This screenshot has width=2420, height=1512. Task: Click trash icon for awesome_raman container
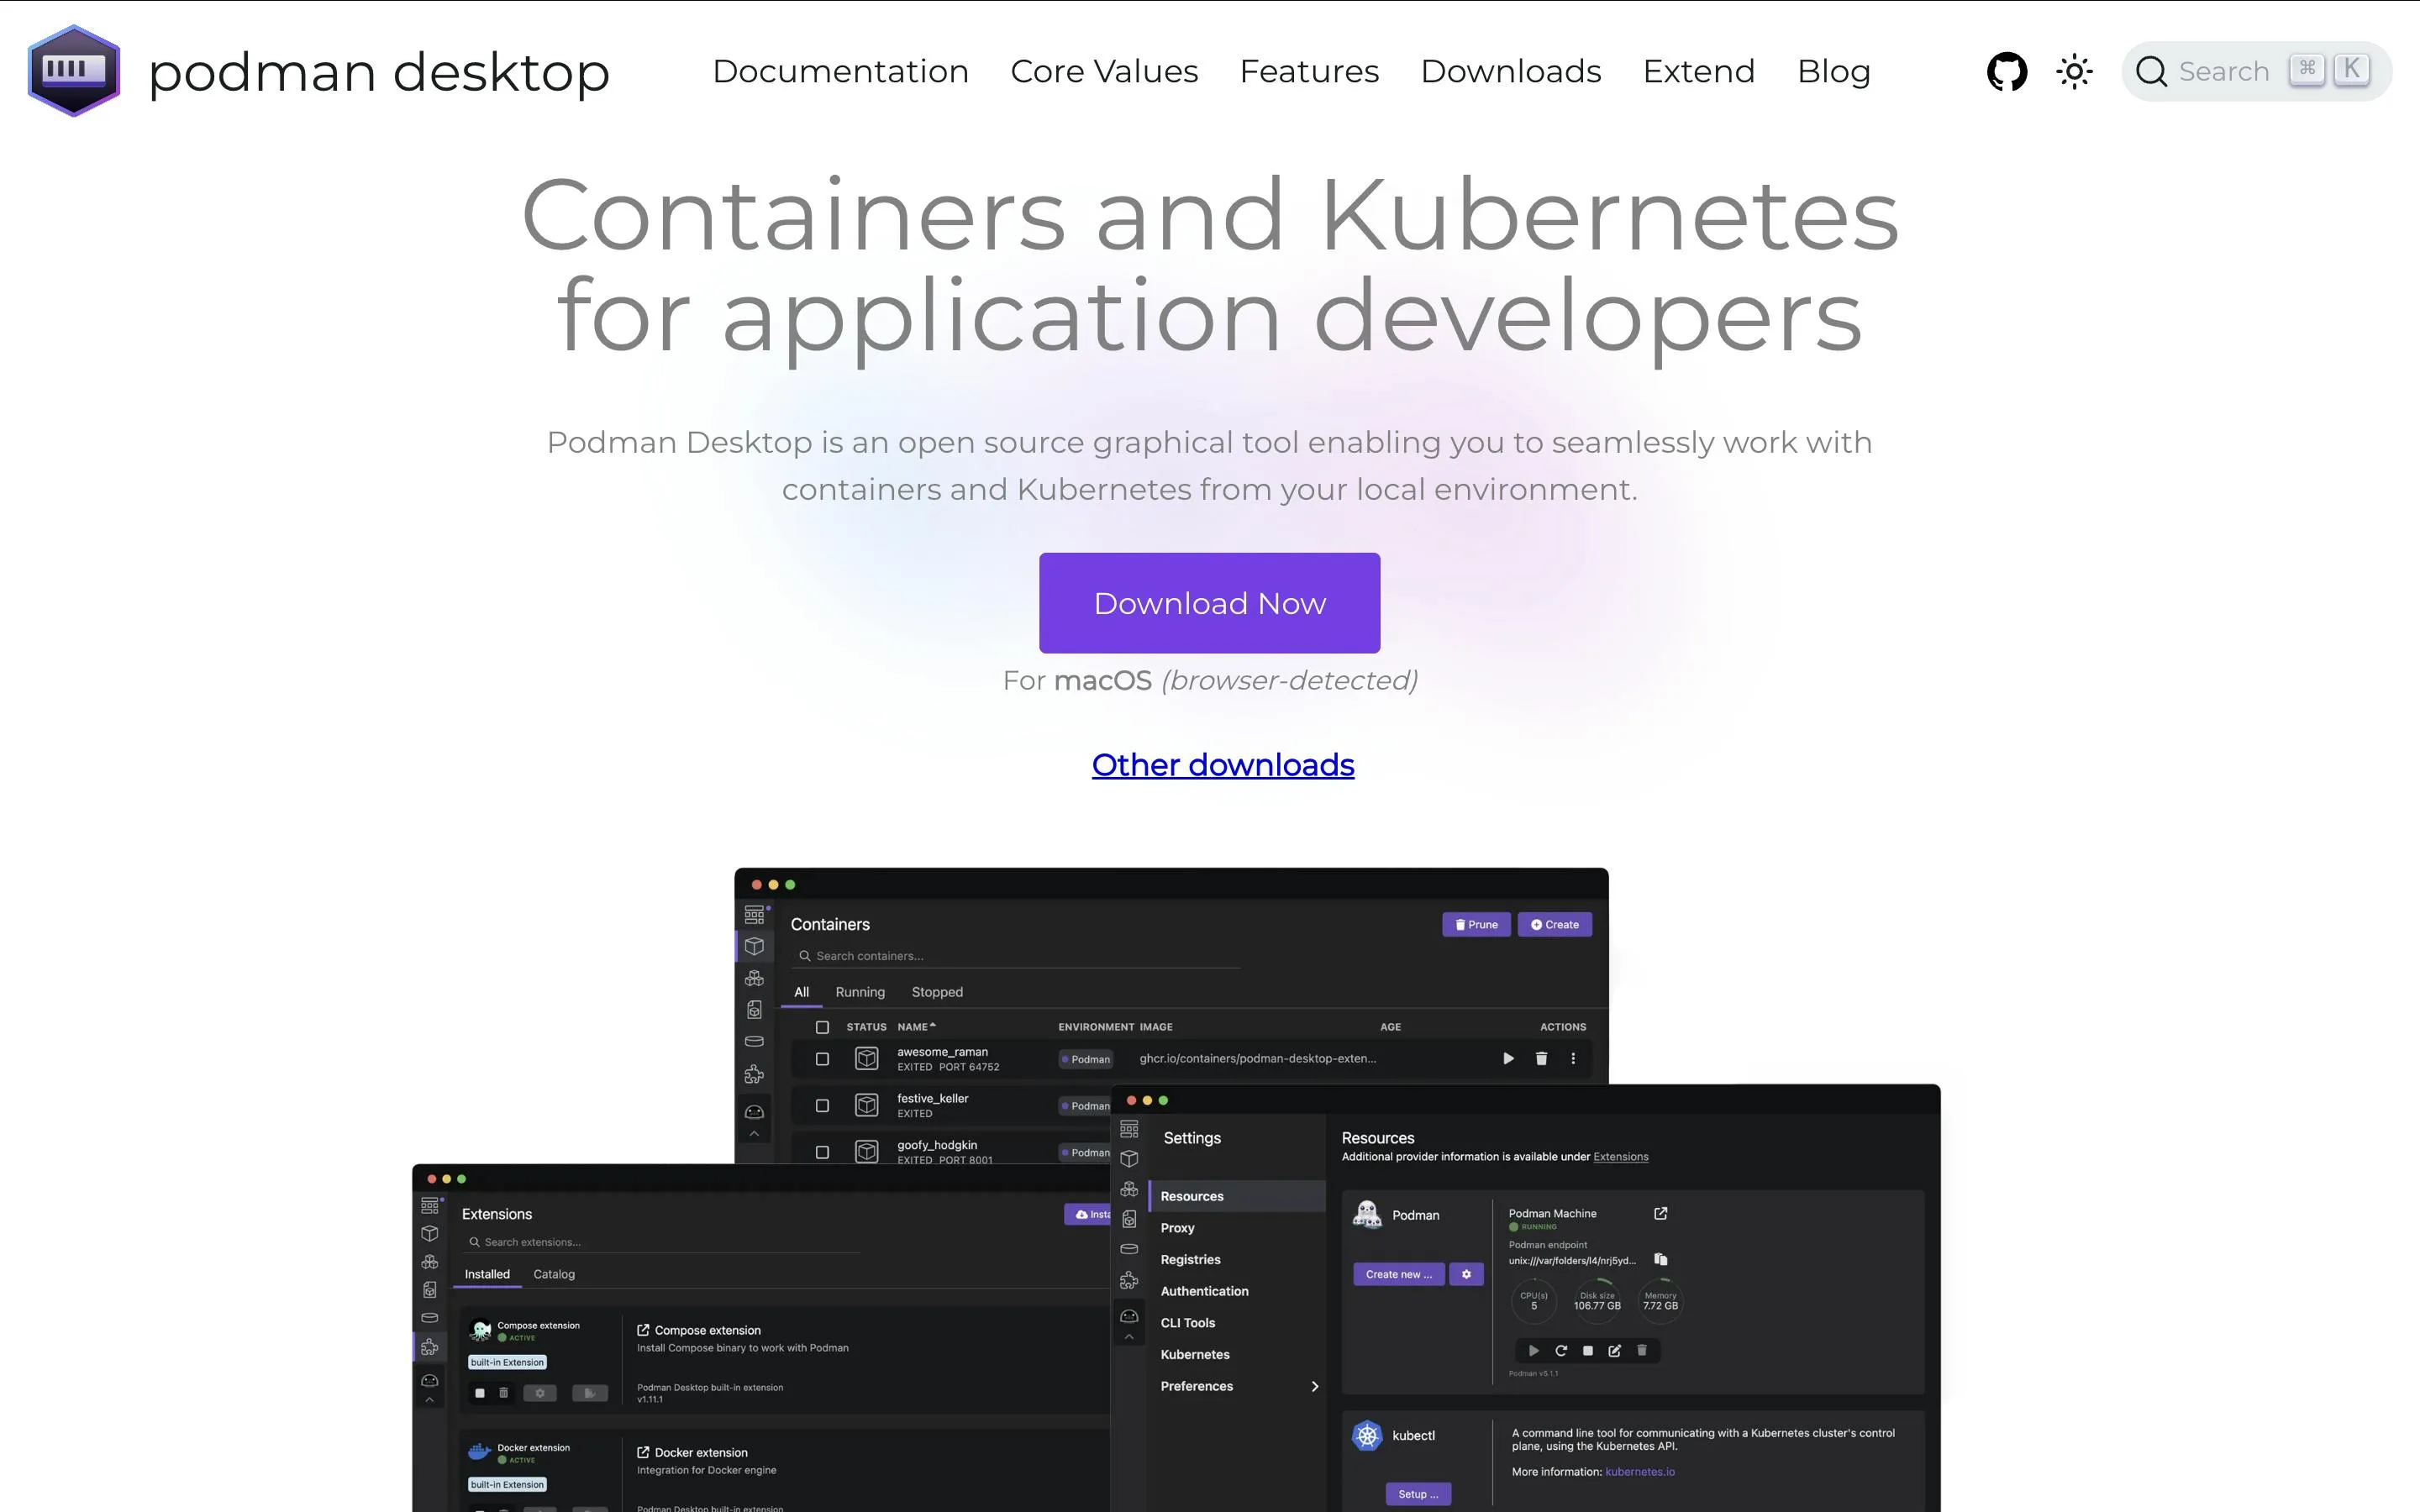(x=1541, y=1058)
